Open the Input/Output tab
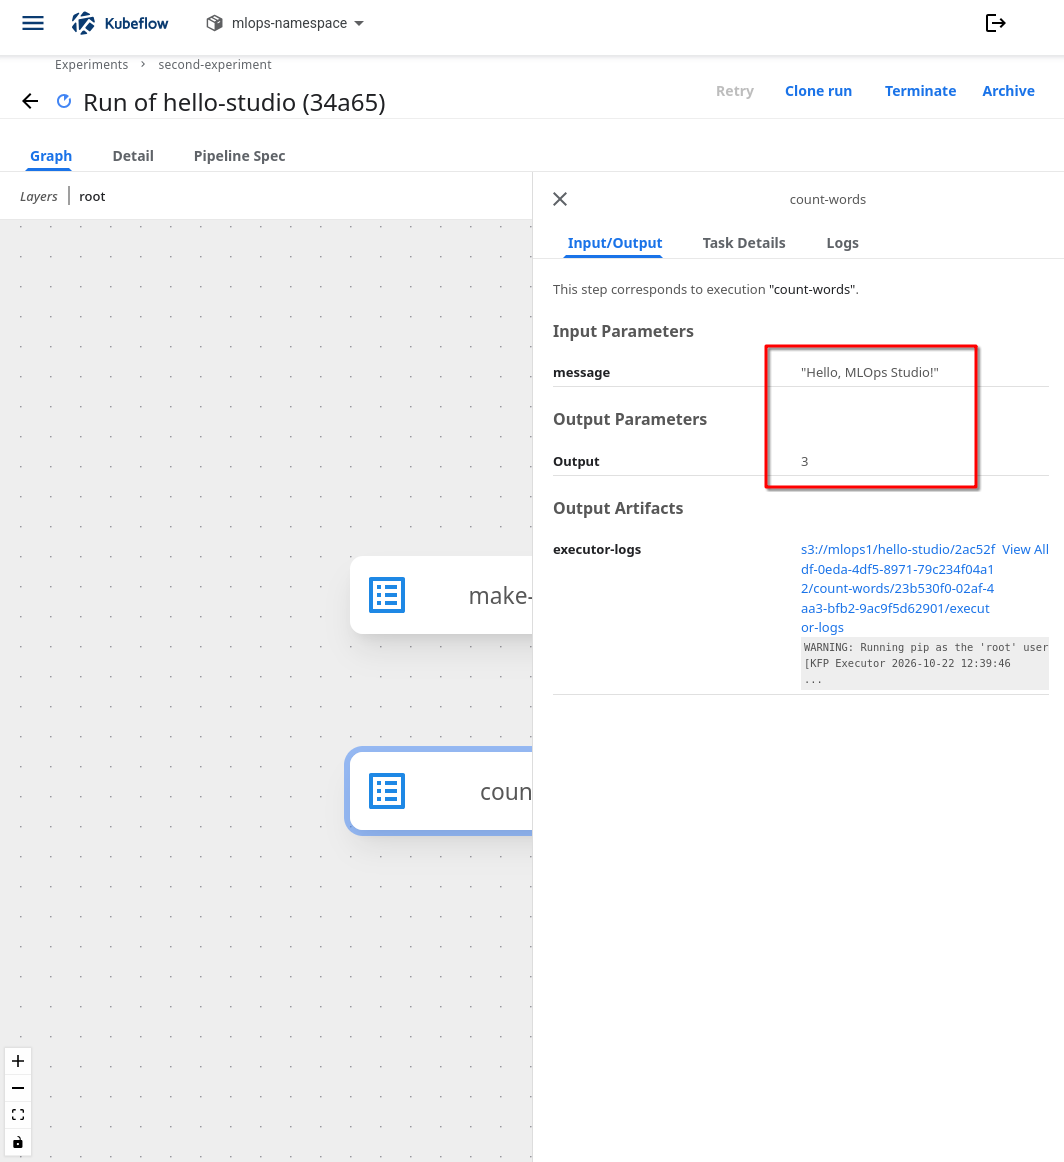 click(614, 243)
